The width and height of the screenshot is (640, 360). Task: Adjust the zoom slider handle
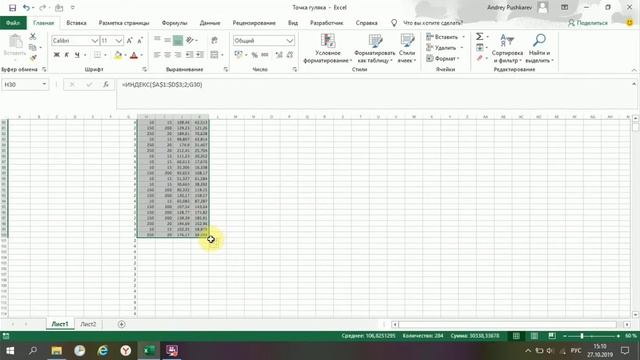click(582, 336)
